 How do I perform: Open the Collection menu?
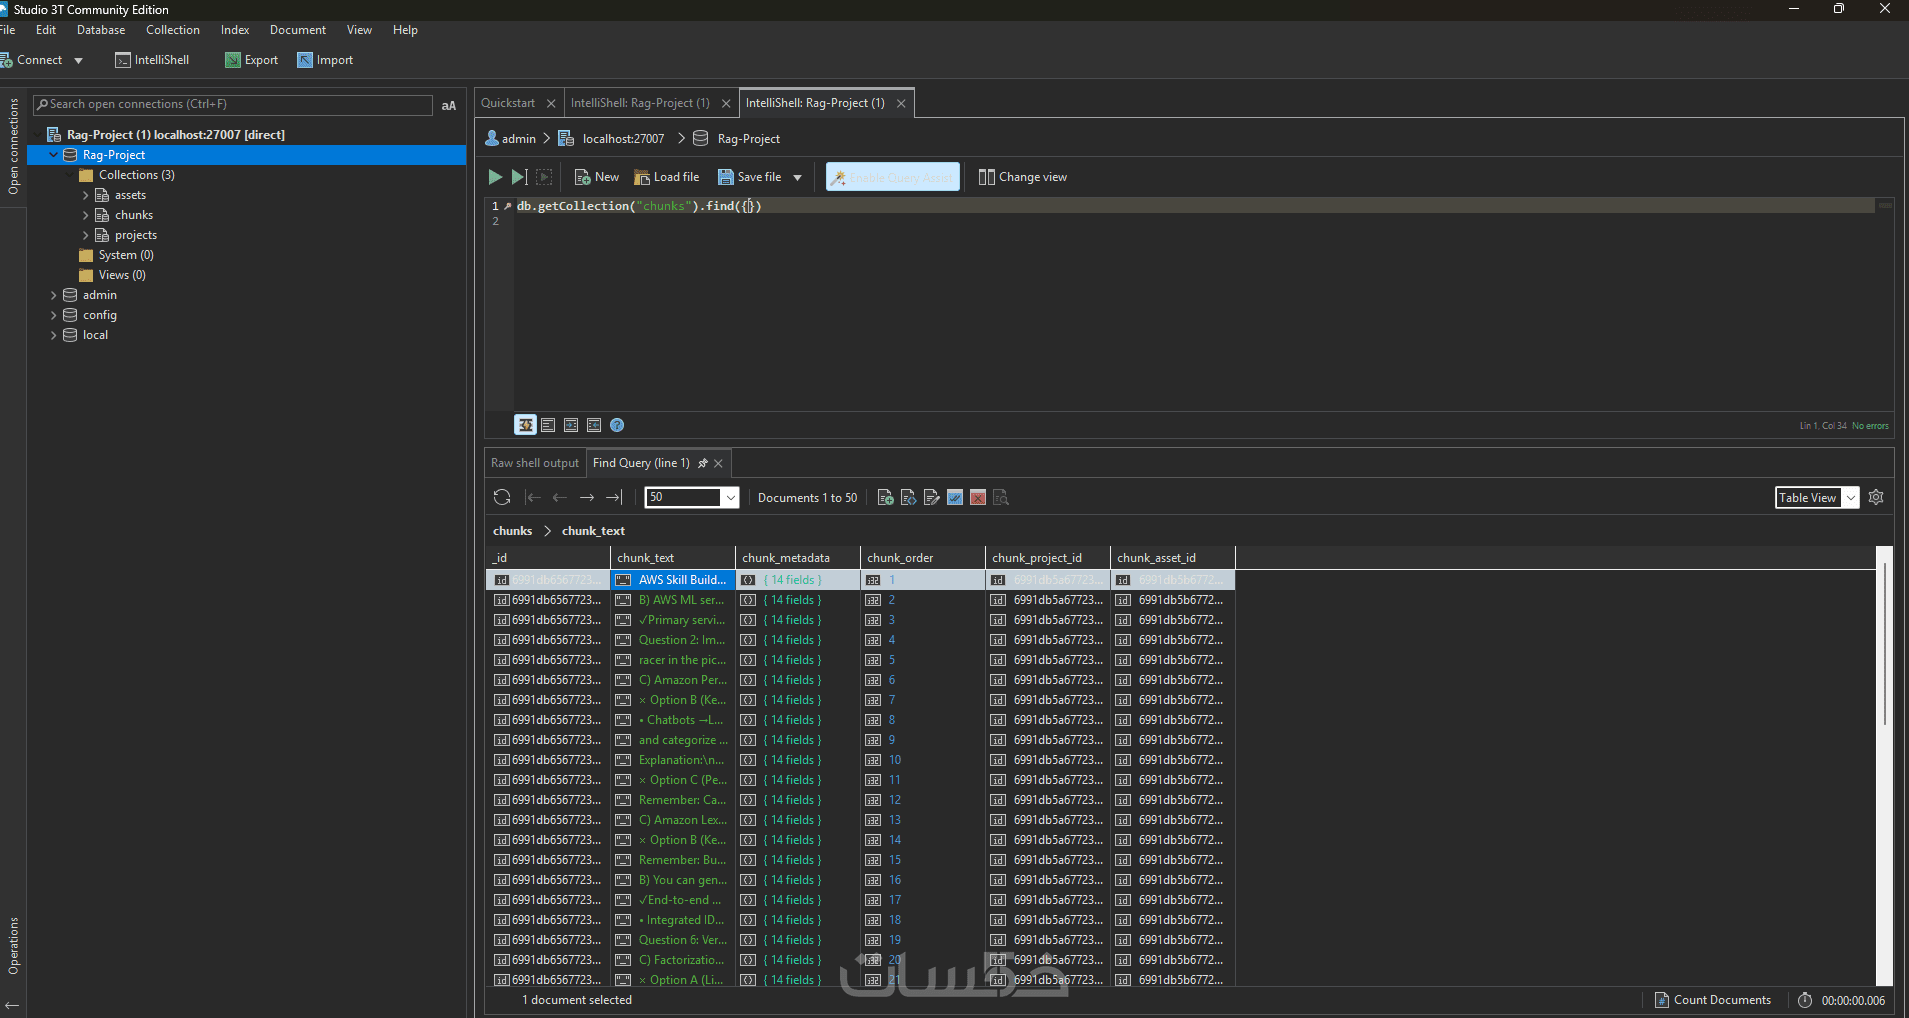(x=172, y=30)
